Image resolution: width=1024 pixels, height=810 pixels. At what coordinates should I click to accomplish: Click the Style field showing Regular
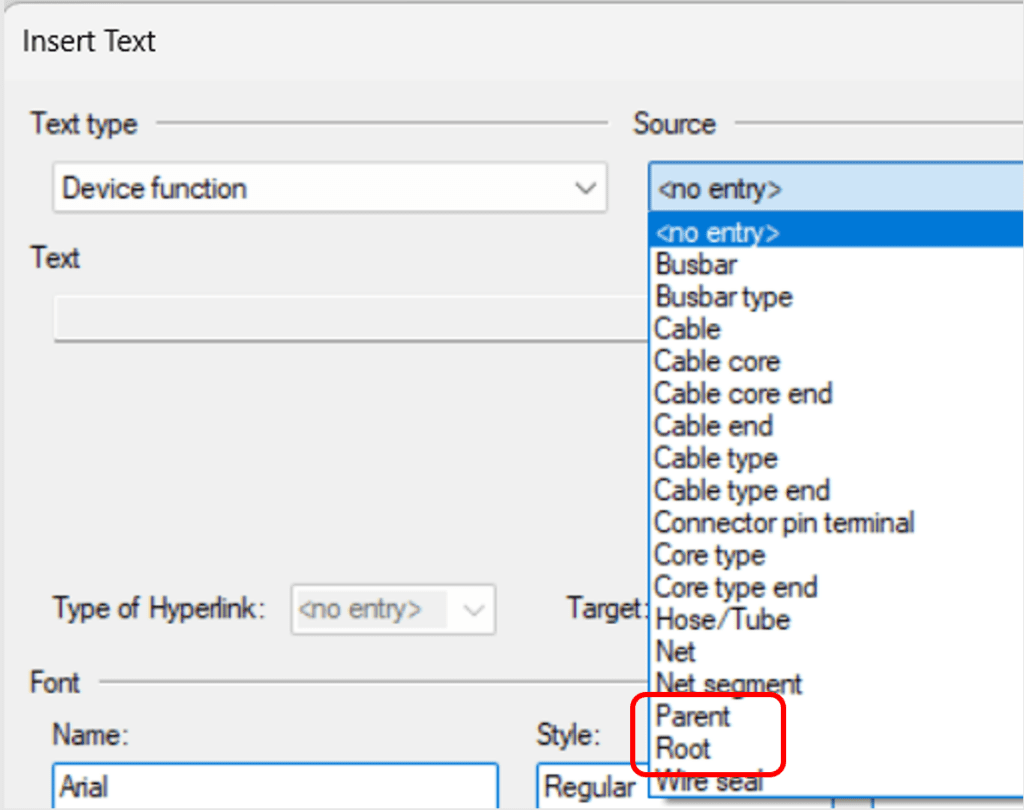click(590, 787)
